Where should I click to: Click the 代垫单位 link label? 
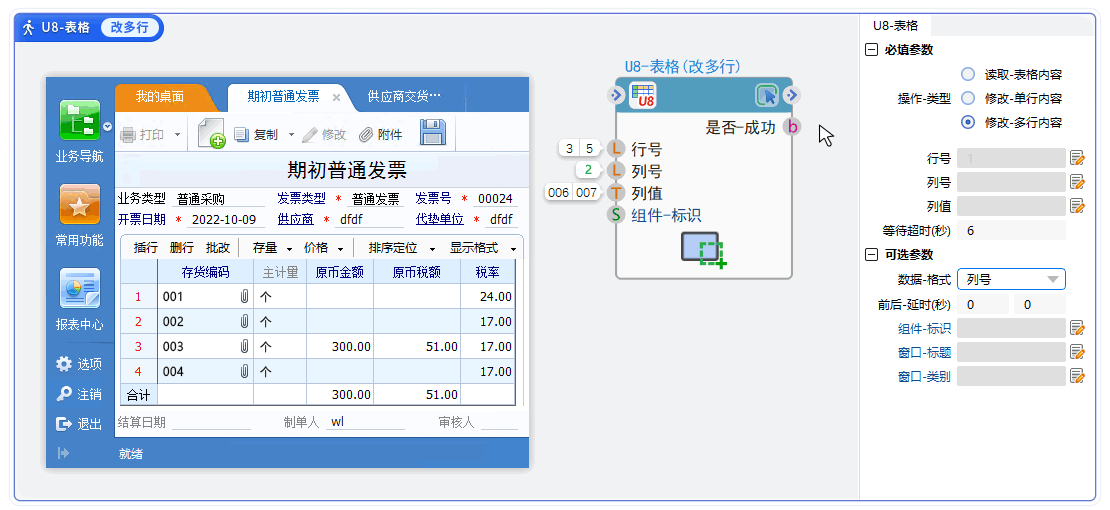(x=440, y=219)
